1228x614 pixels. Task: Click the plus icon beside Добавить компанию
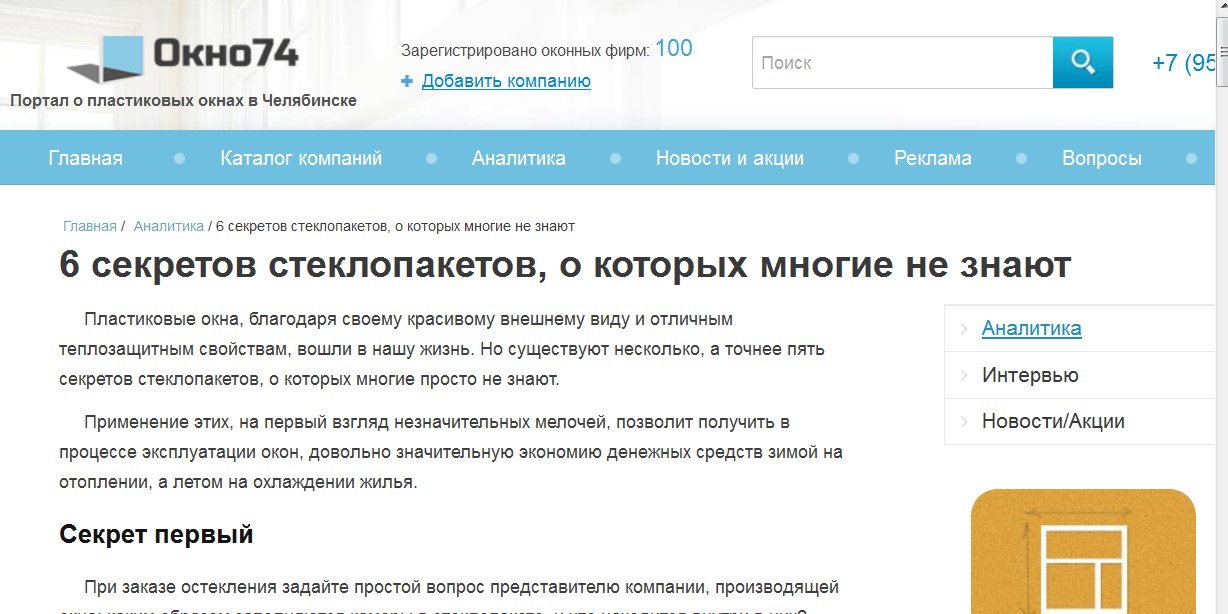[x=407, y=81]
